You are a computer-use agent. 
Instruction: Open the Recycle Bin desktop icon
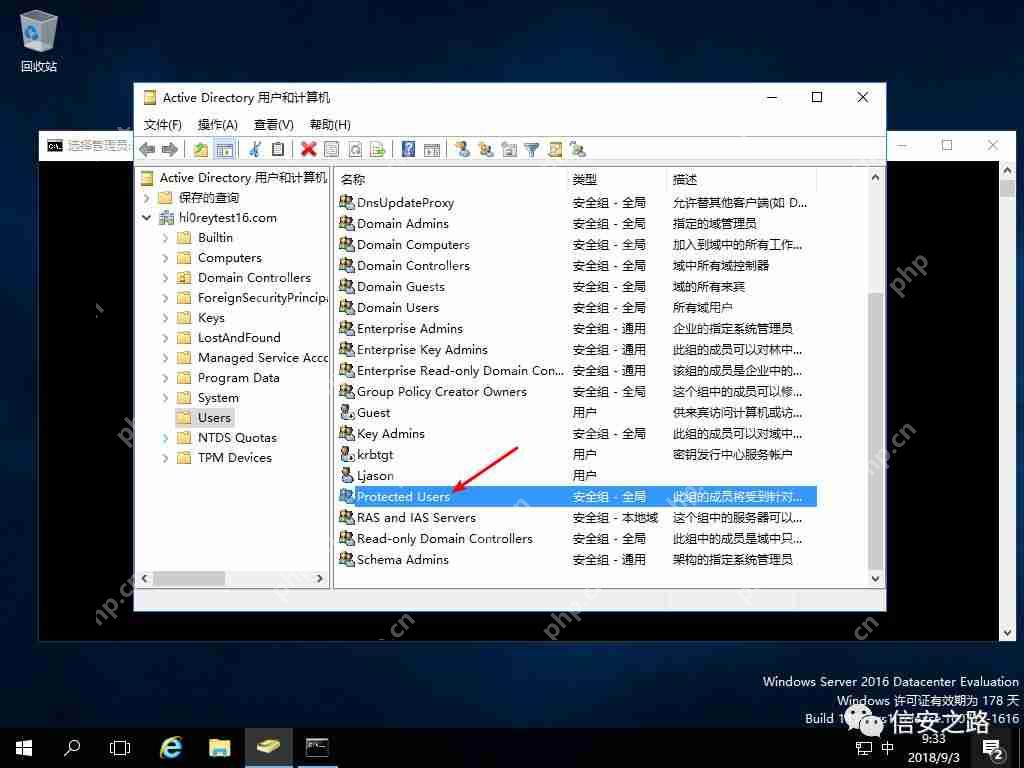coord(39,42)
